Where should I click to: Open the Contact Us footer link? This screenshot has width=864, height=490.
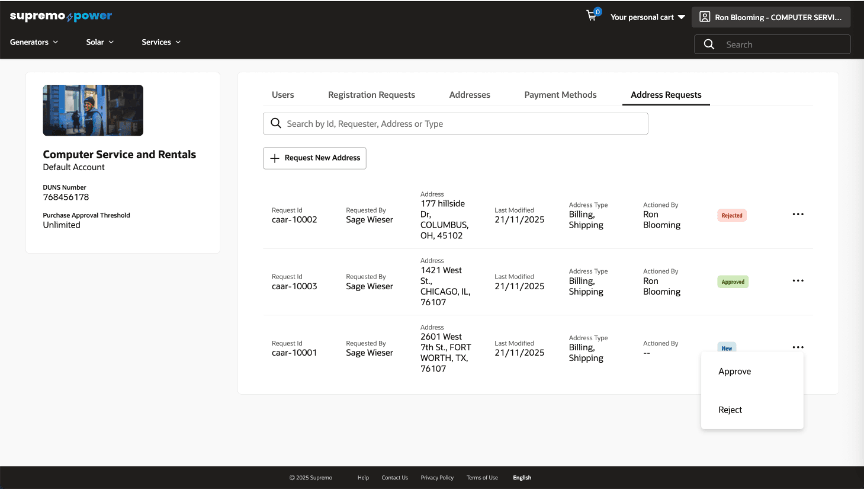[x=395, y=478]
